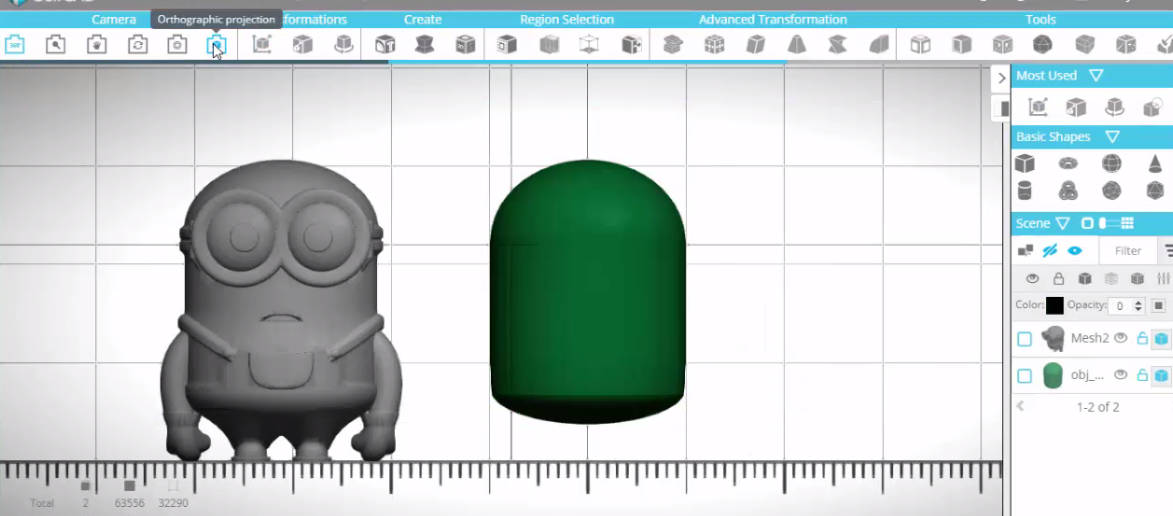This screenshot has height=516, width=1173.
Task: Add the icosahedron from Basic Shapes
Action: pos(1155,191)
